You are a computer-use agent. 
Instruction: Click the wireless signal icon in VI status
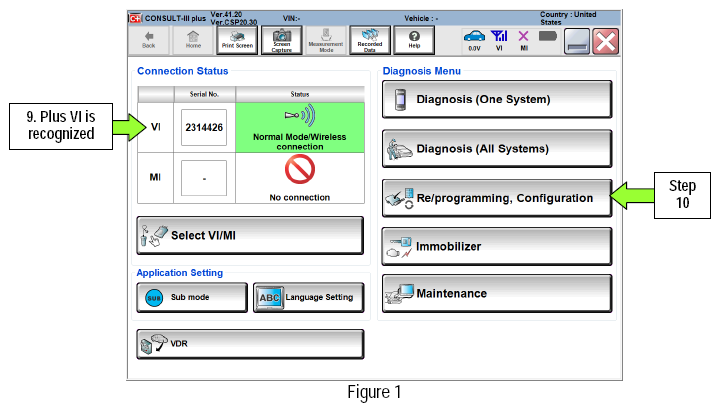(300, 115)
